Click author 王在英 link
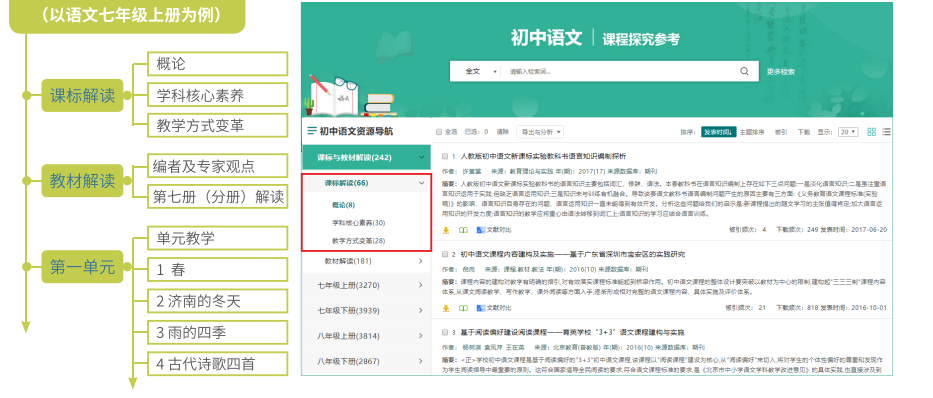Viewport: 933px width, 398px height. (514, 347)
